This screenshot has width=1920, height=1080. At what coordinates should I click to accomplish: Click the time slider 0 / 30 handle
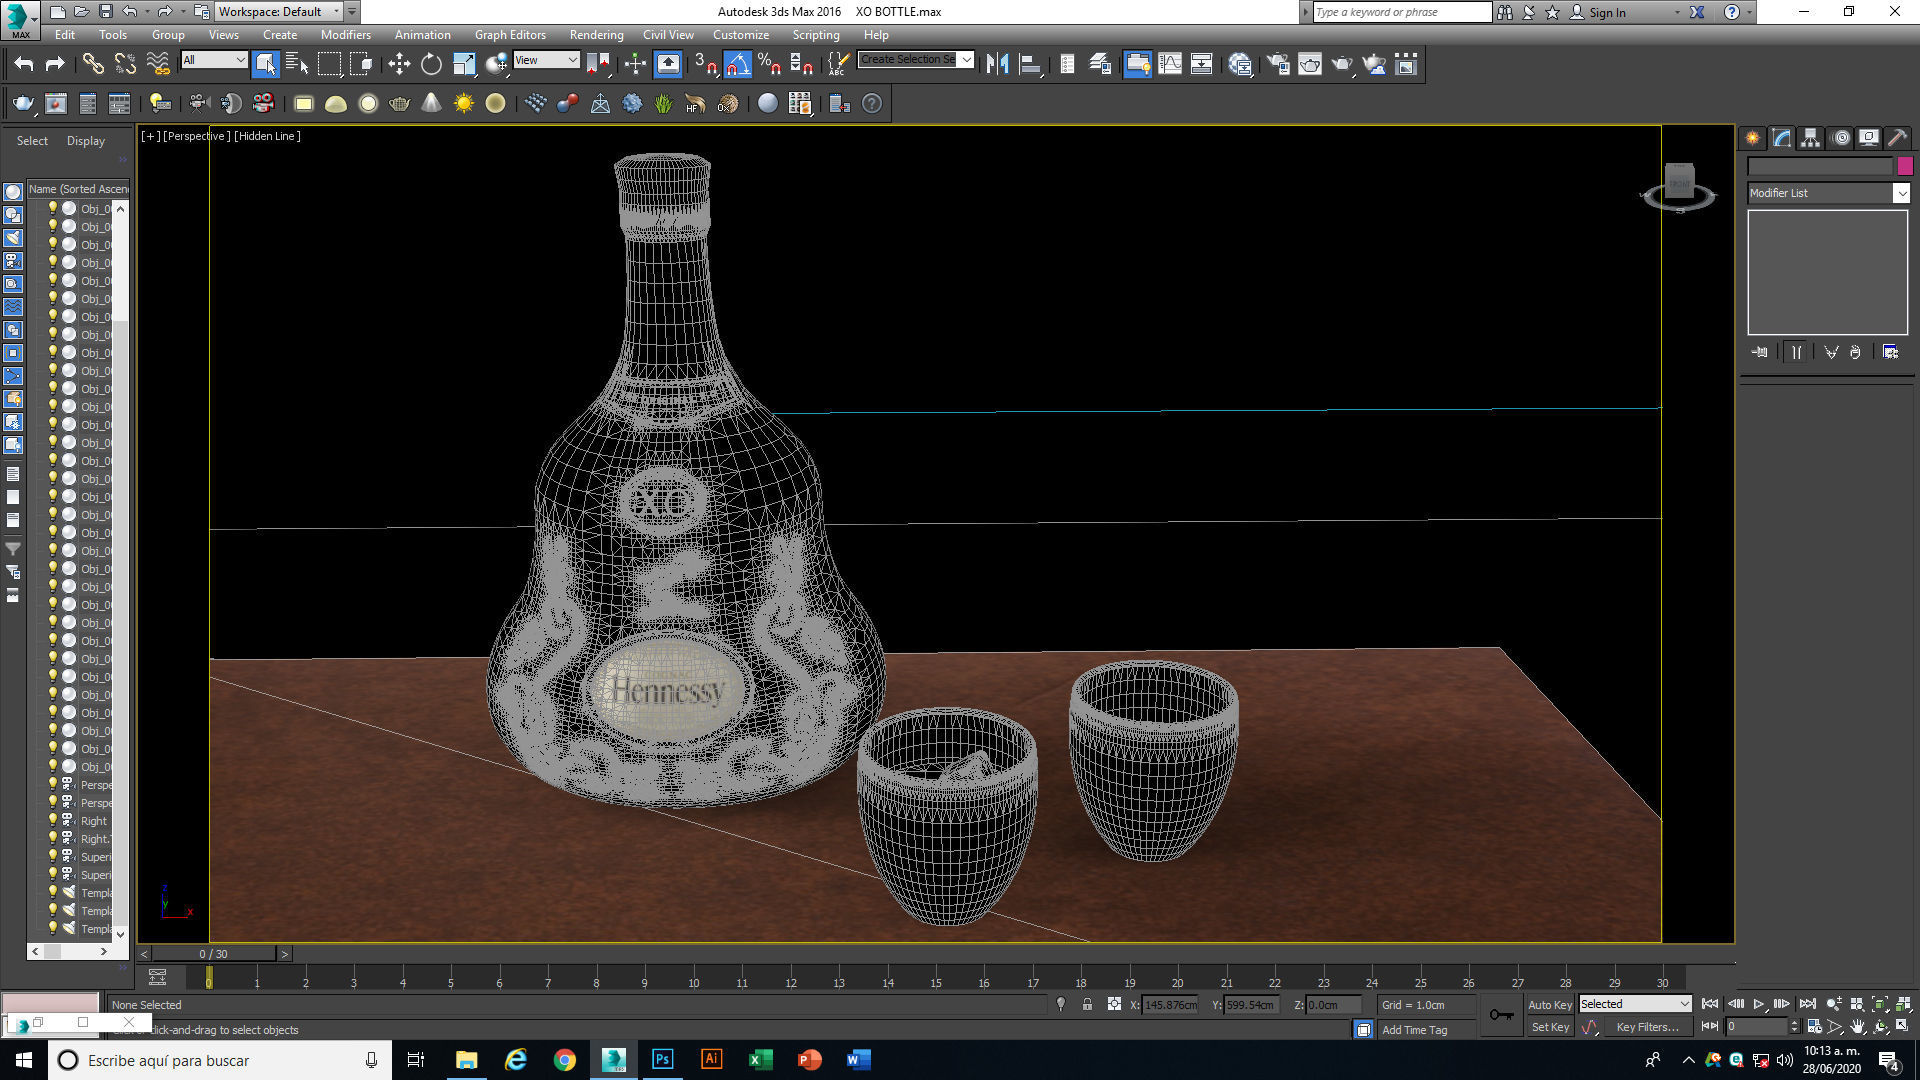(213, 954)
